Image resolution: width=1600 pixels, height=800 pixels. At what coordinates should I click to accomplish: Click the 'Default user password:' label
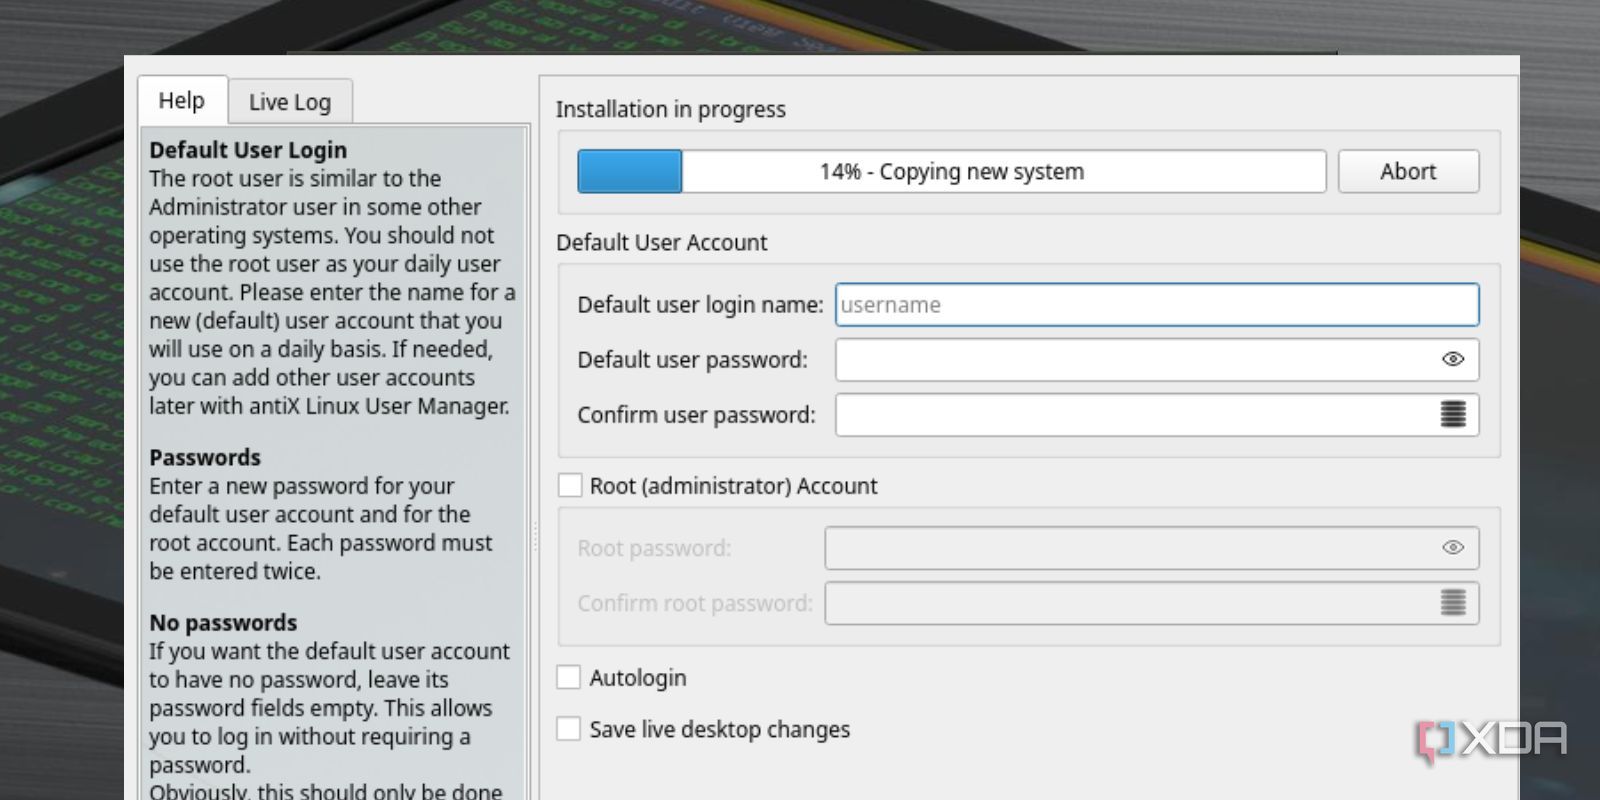point(692,360)
